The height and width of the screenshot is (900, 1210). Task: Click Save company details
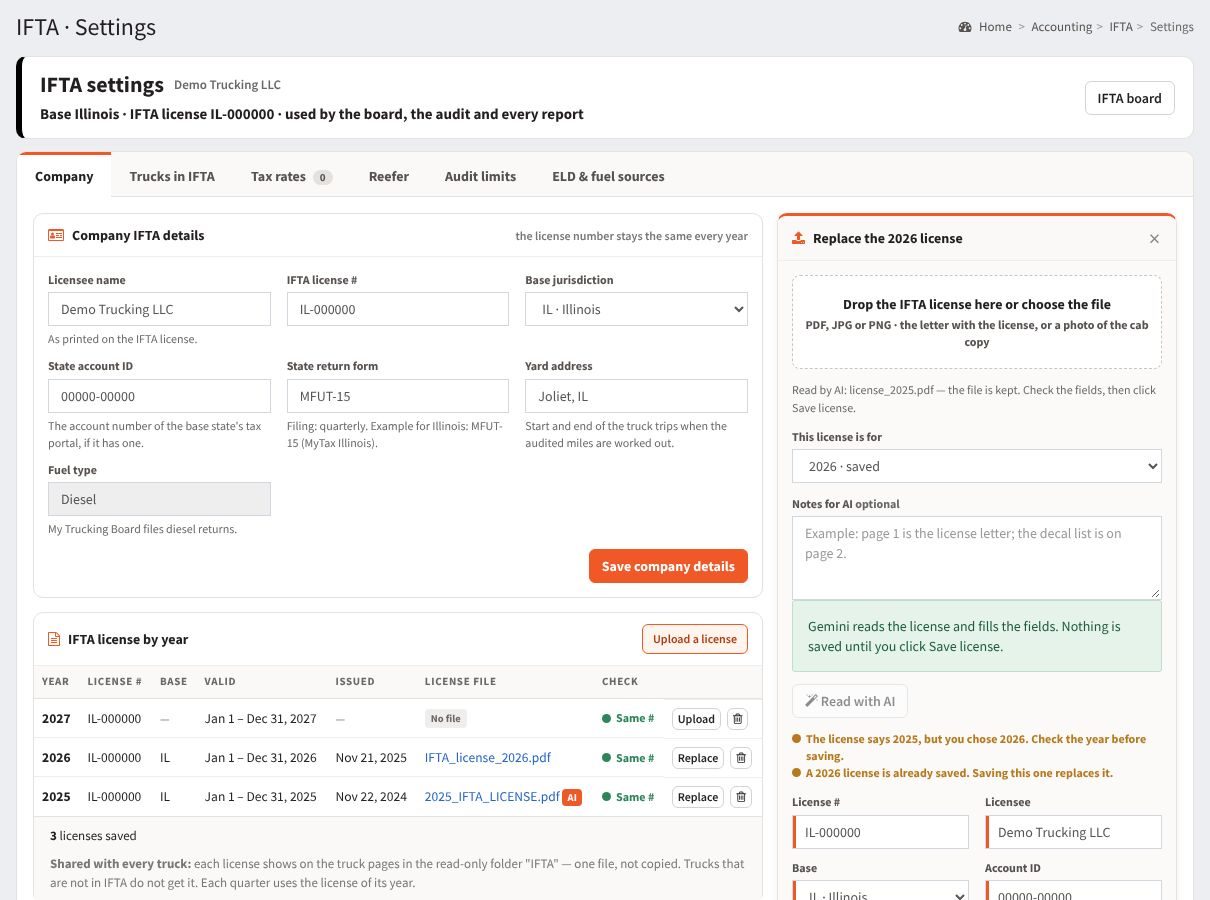[x=668, y=566]
